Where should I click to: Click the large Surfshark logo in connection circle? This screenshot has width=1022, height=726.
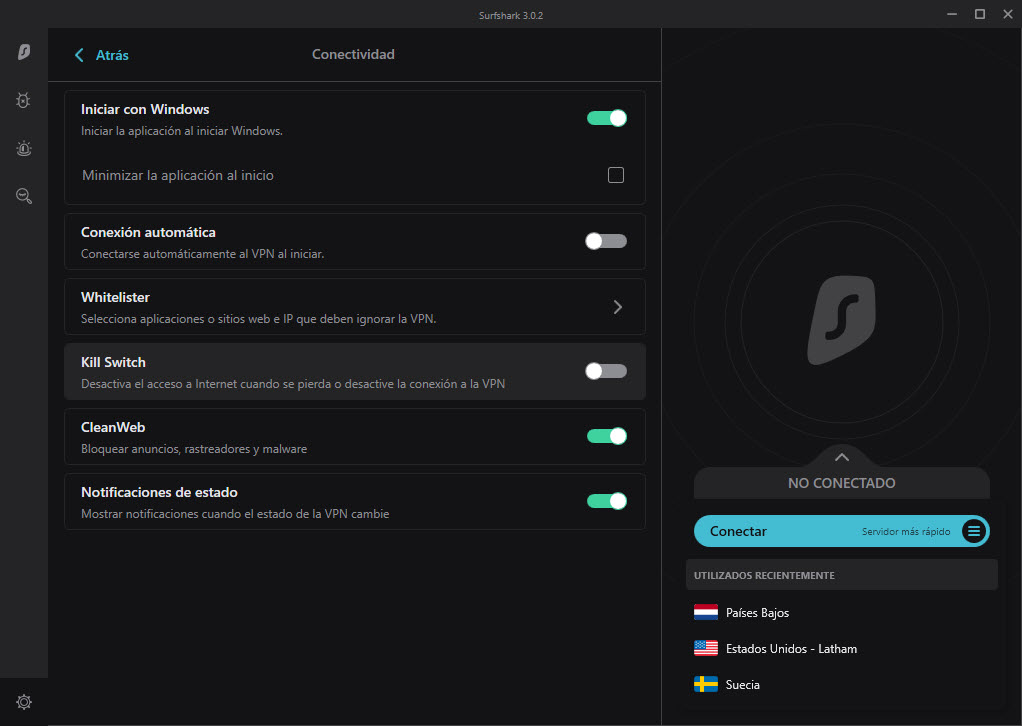pos(841,320)
